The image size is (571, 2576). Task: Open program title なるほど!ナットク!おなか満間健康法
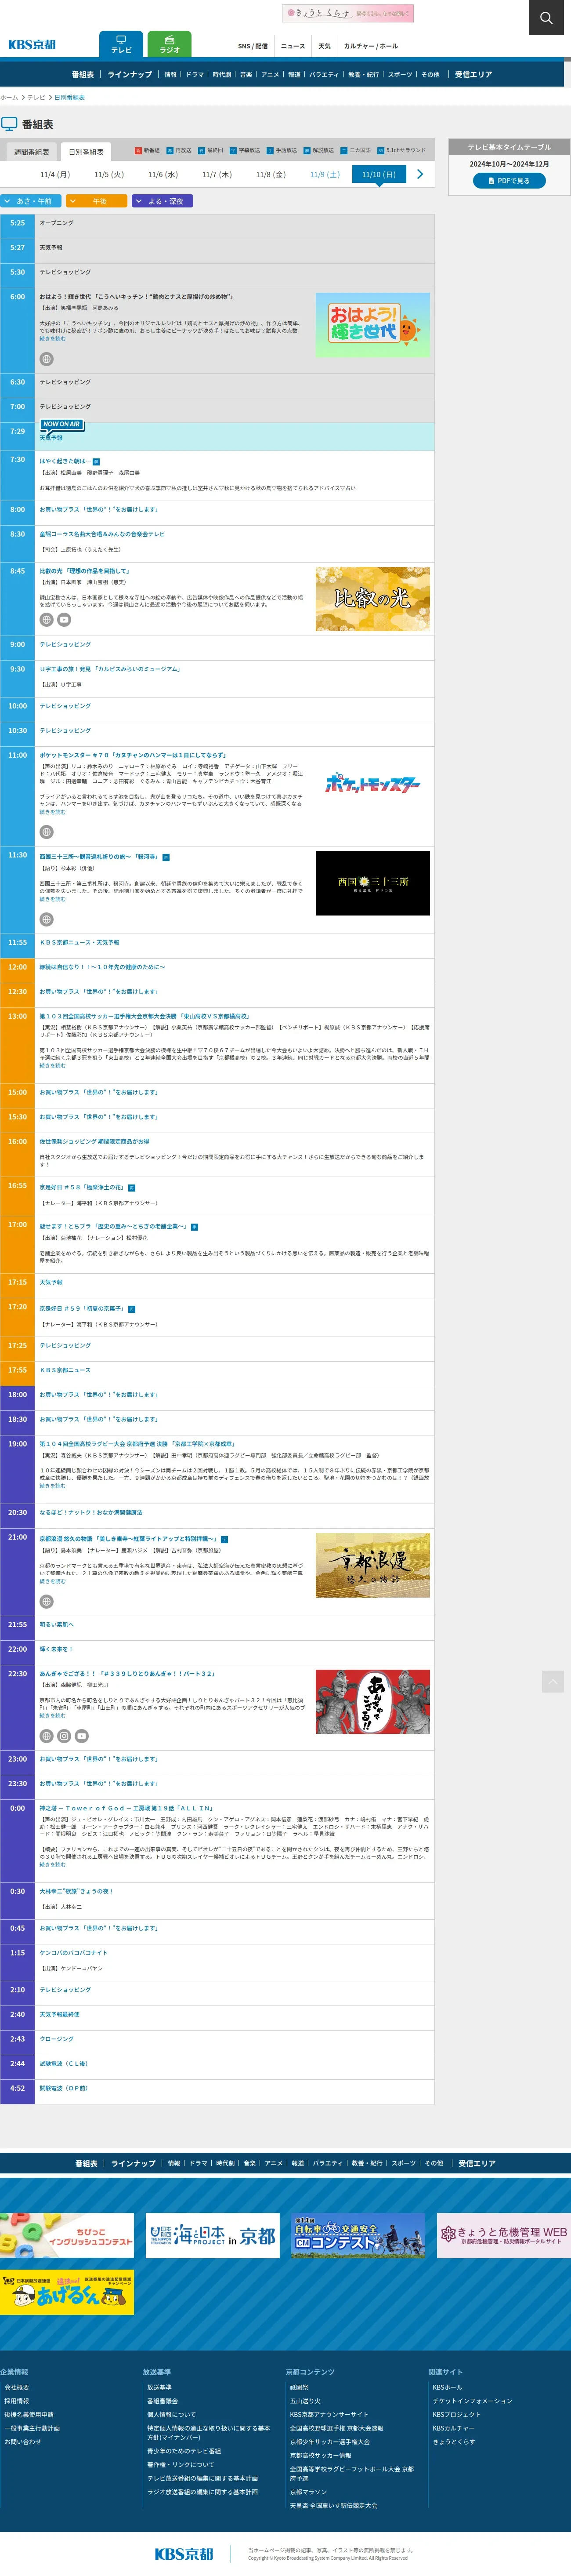tap(91, 1512)
